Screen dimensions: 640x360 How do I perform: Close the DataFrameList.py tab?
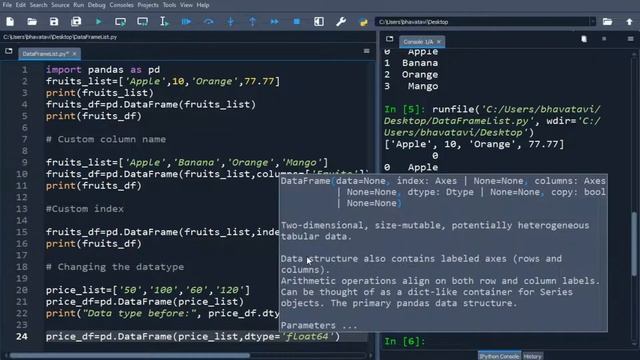tap(74, 53)
